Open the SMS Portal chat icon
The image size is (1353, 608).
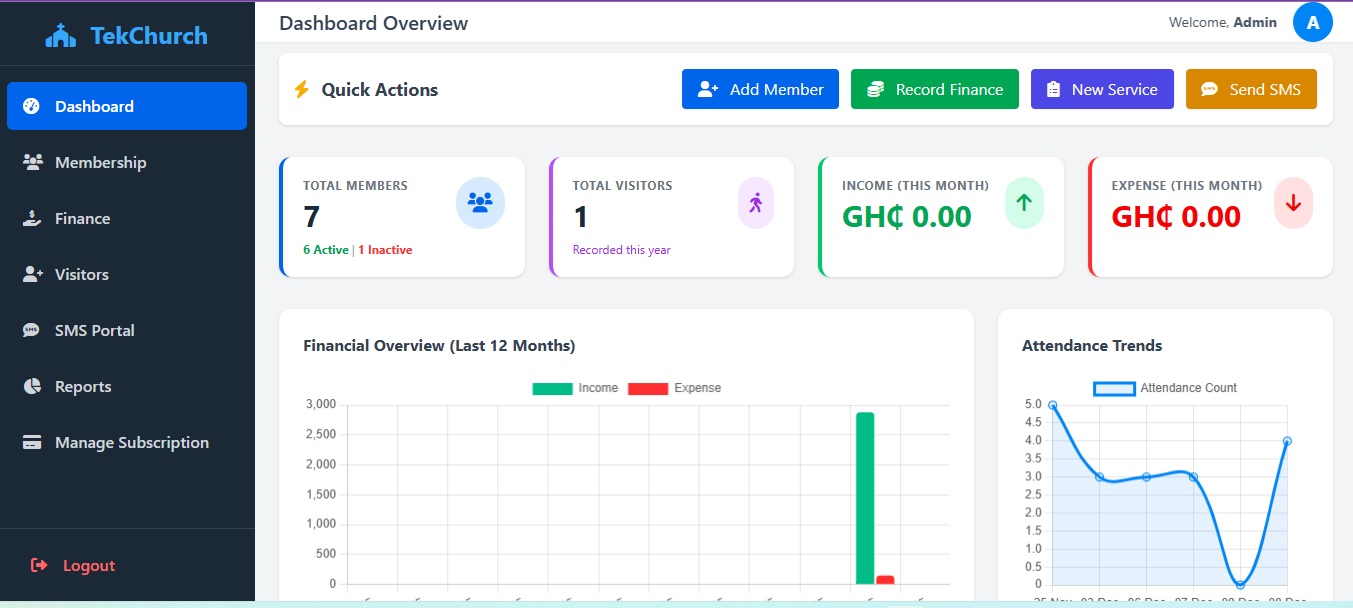pos(32,330)
